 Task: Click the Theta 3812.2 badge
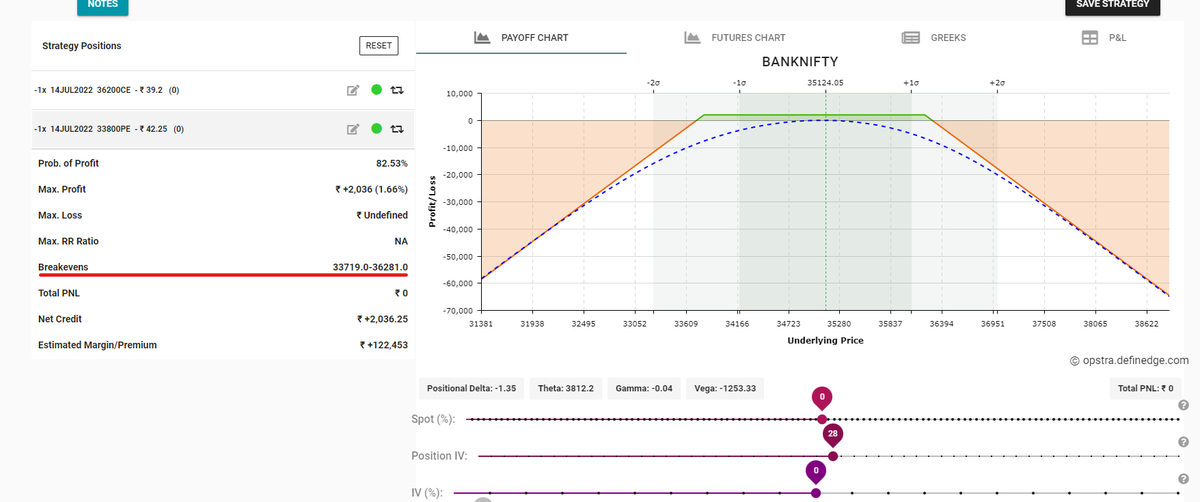566,388
